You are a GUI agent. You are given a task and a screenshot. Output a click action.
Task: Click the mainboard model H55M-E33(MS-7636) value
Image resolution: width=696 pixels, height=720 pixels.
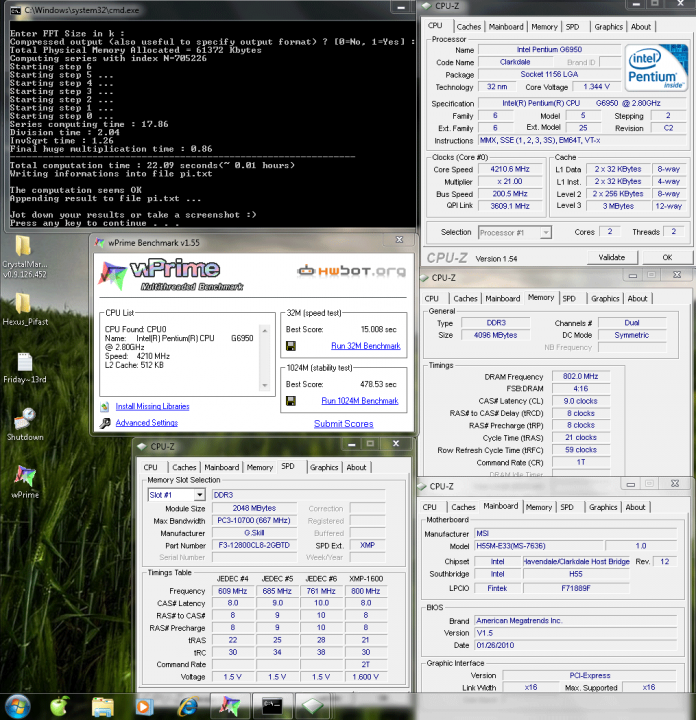539,546
